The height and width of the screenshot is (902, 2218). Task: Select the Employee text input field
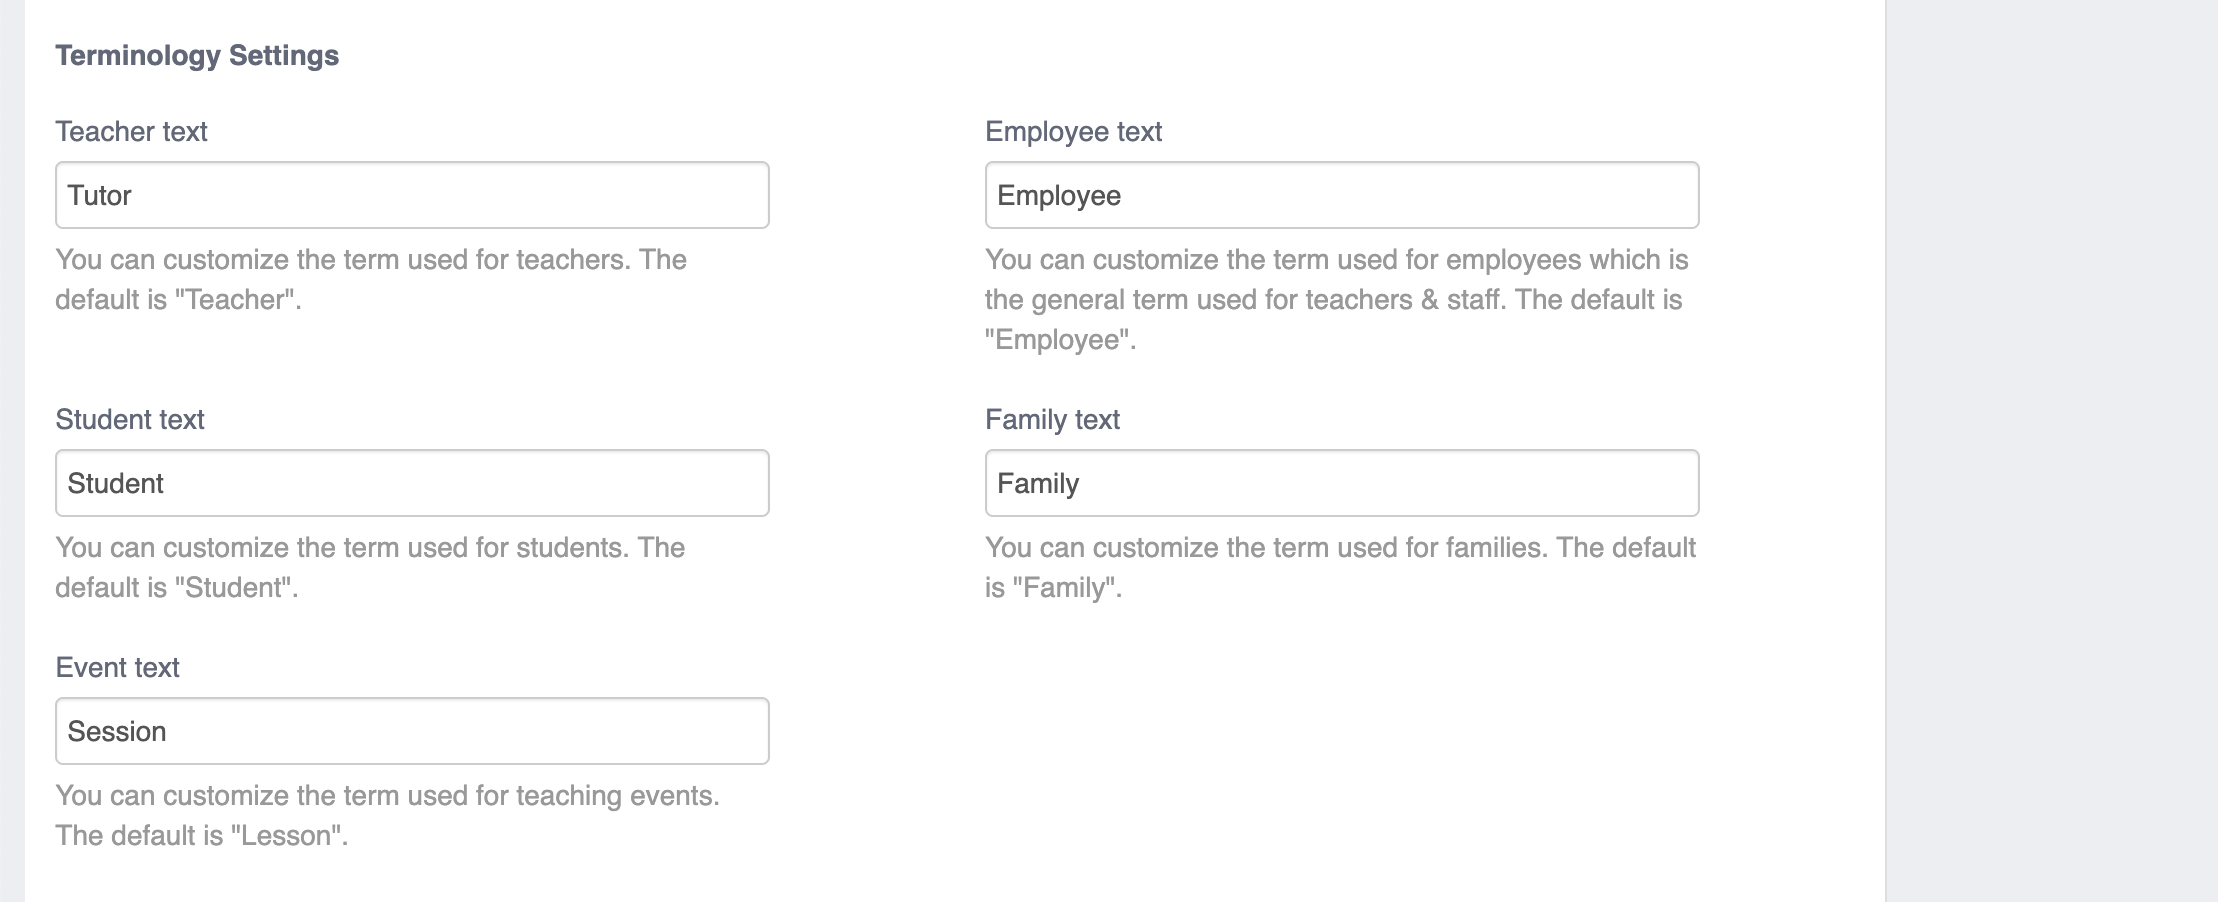pyautogui.click(x=1340, y=195)
